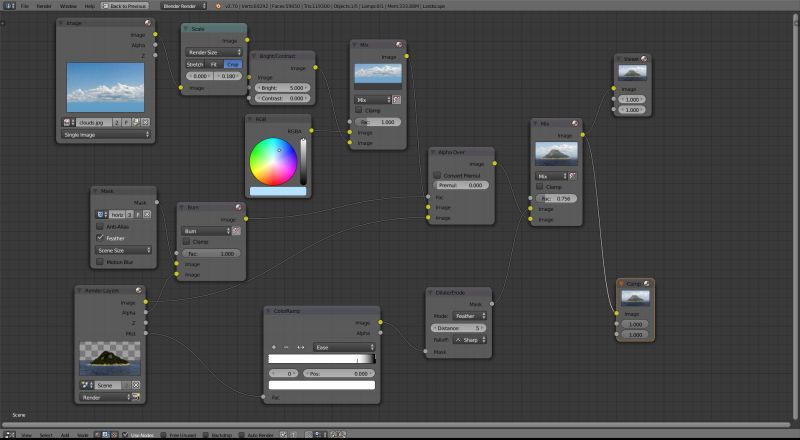Viewport: 800px width, 440px height.
Task: Disable Feather checkbox in Mask node
Action: [100, 238]
